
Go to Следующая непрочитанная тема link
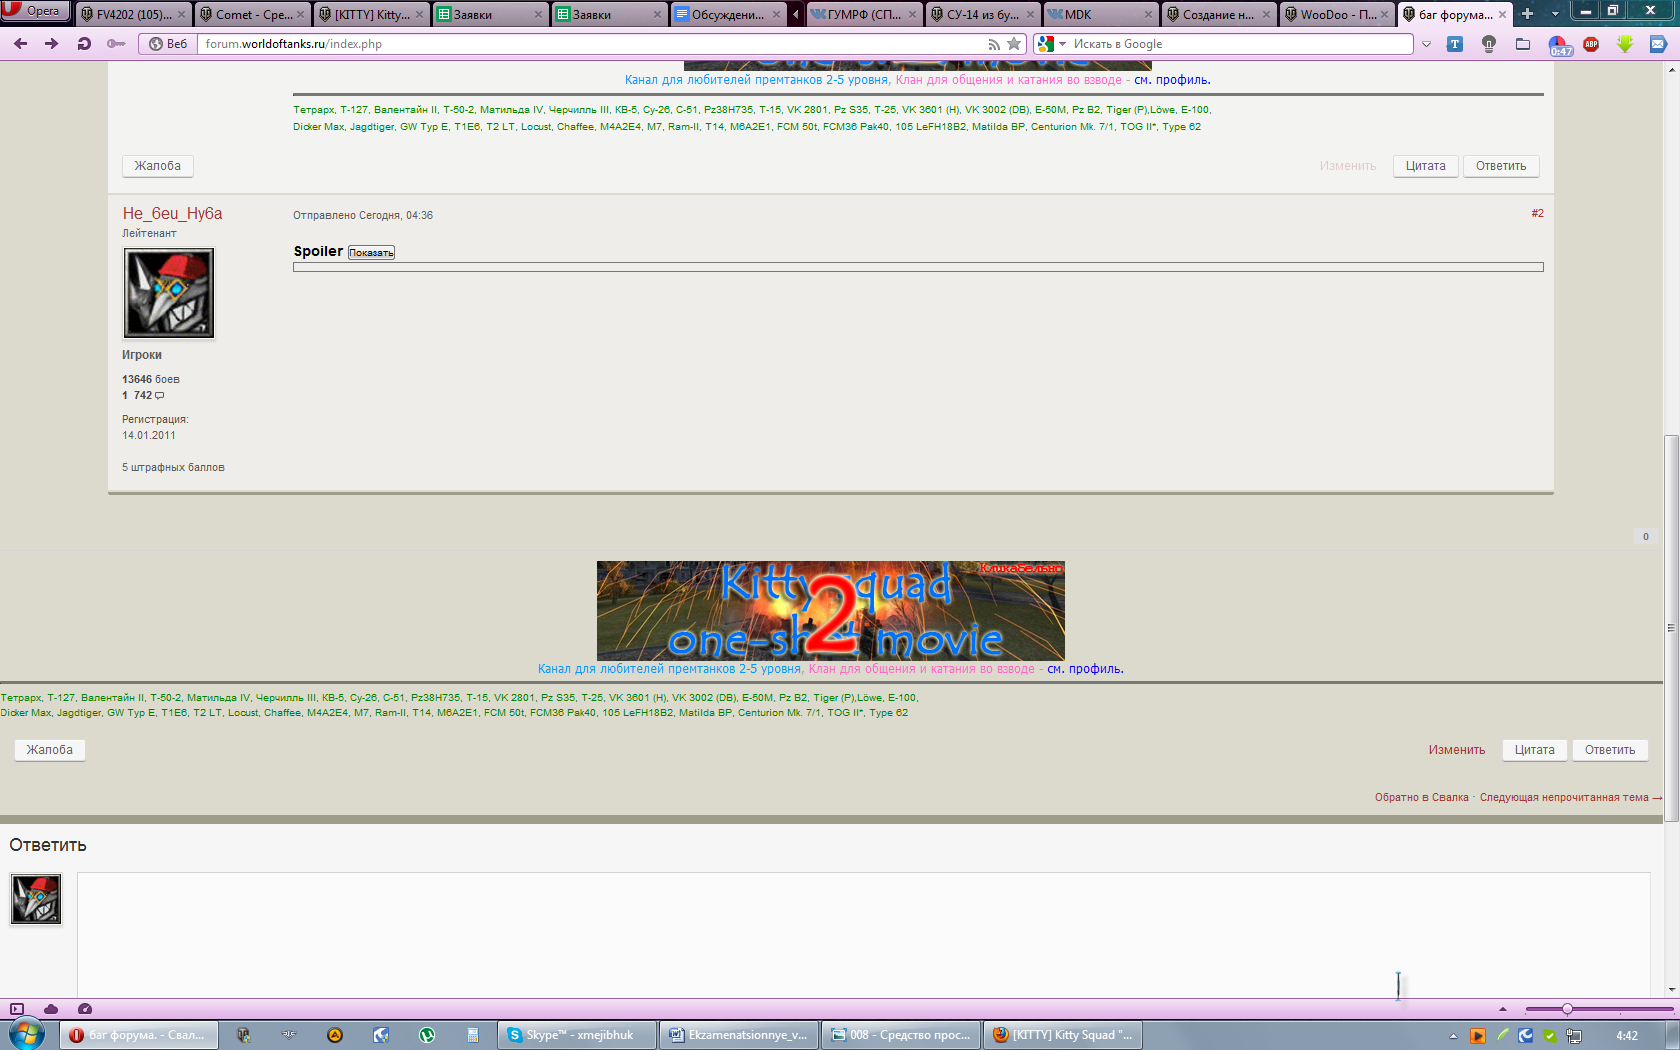tap(1570, 797)
